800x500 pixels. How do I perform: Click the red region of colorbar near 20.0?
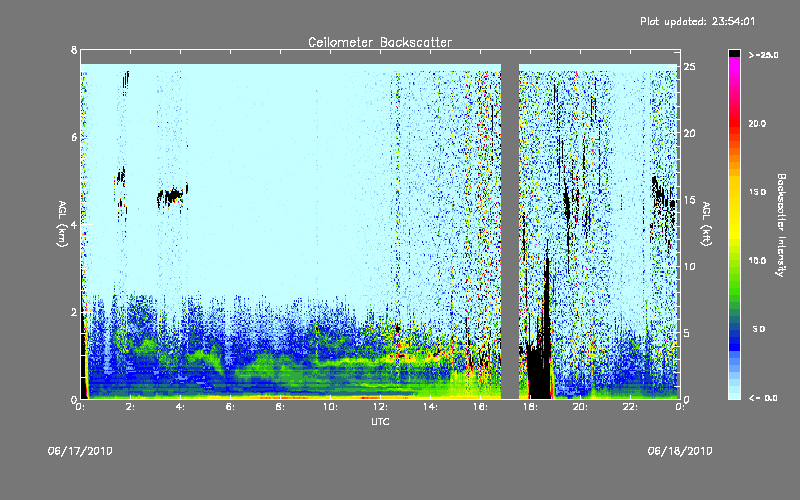(x=734, y=123)
